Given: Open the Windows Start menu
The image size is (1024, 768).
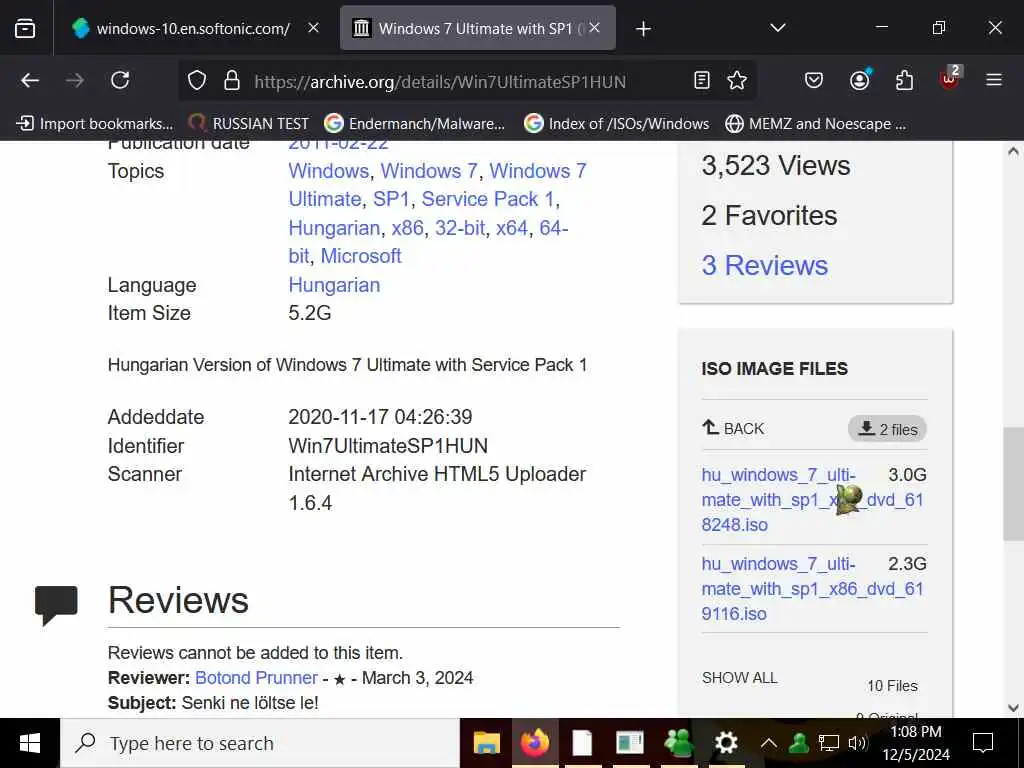Looking at the screenshot, I should [x=29, y=743].
